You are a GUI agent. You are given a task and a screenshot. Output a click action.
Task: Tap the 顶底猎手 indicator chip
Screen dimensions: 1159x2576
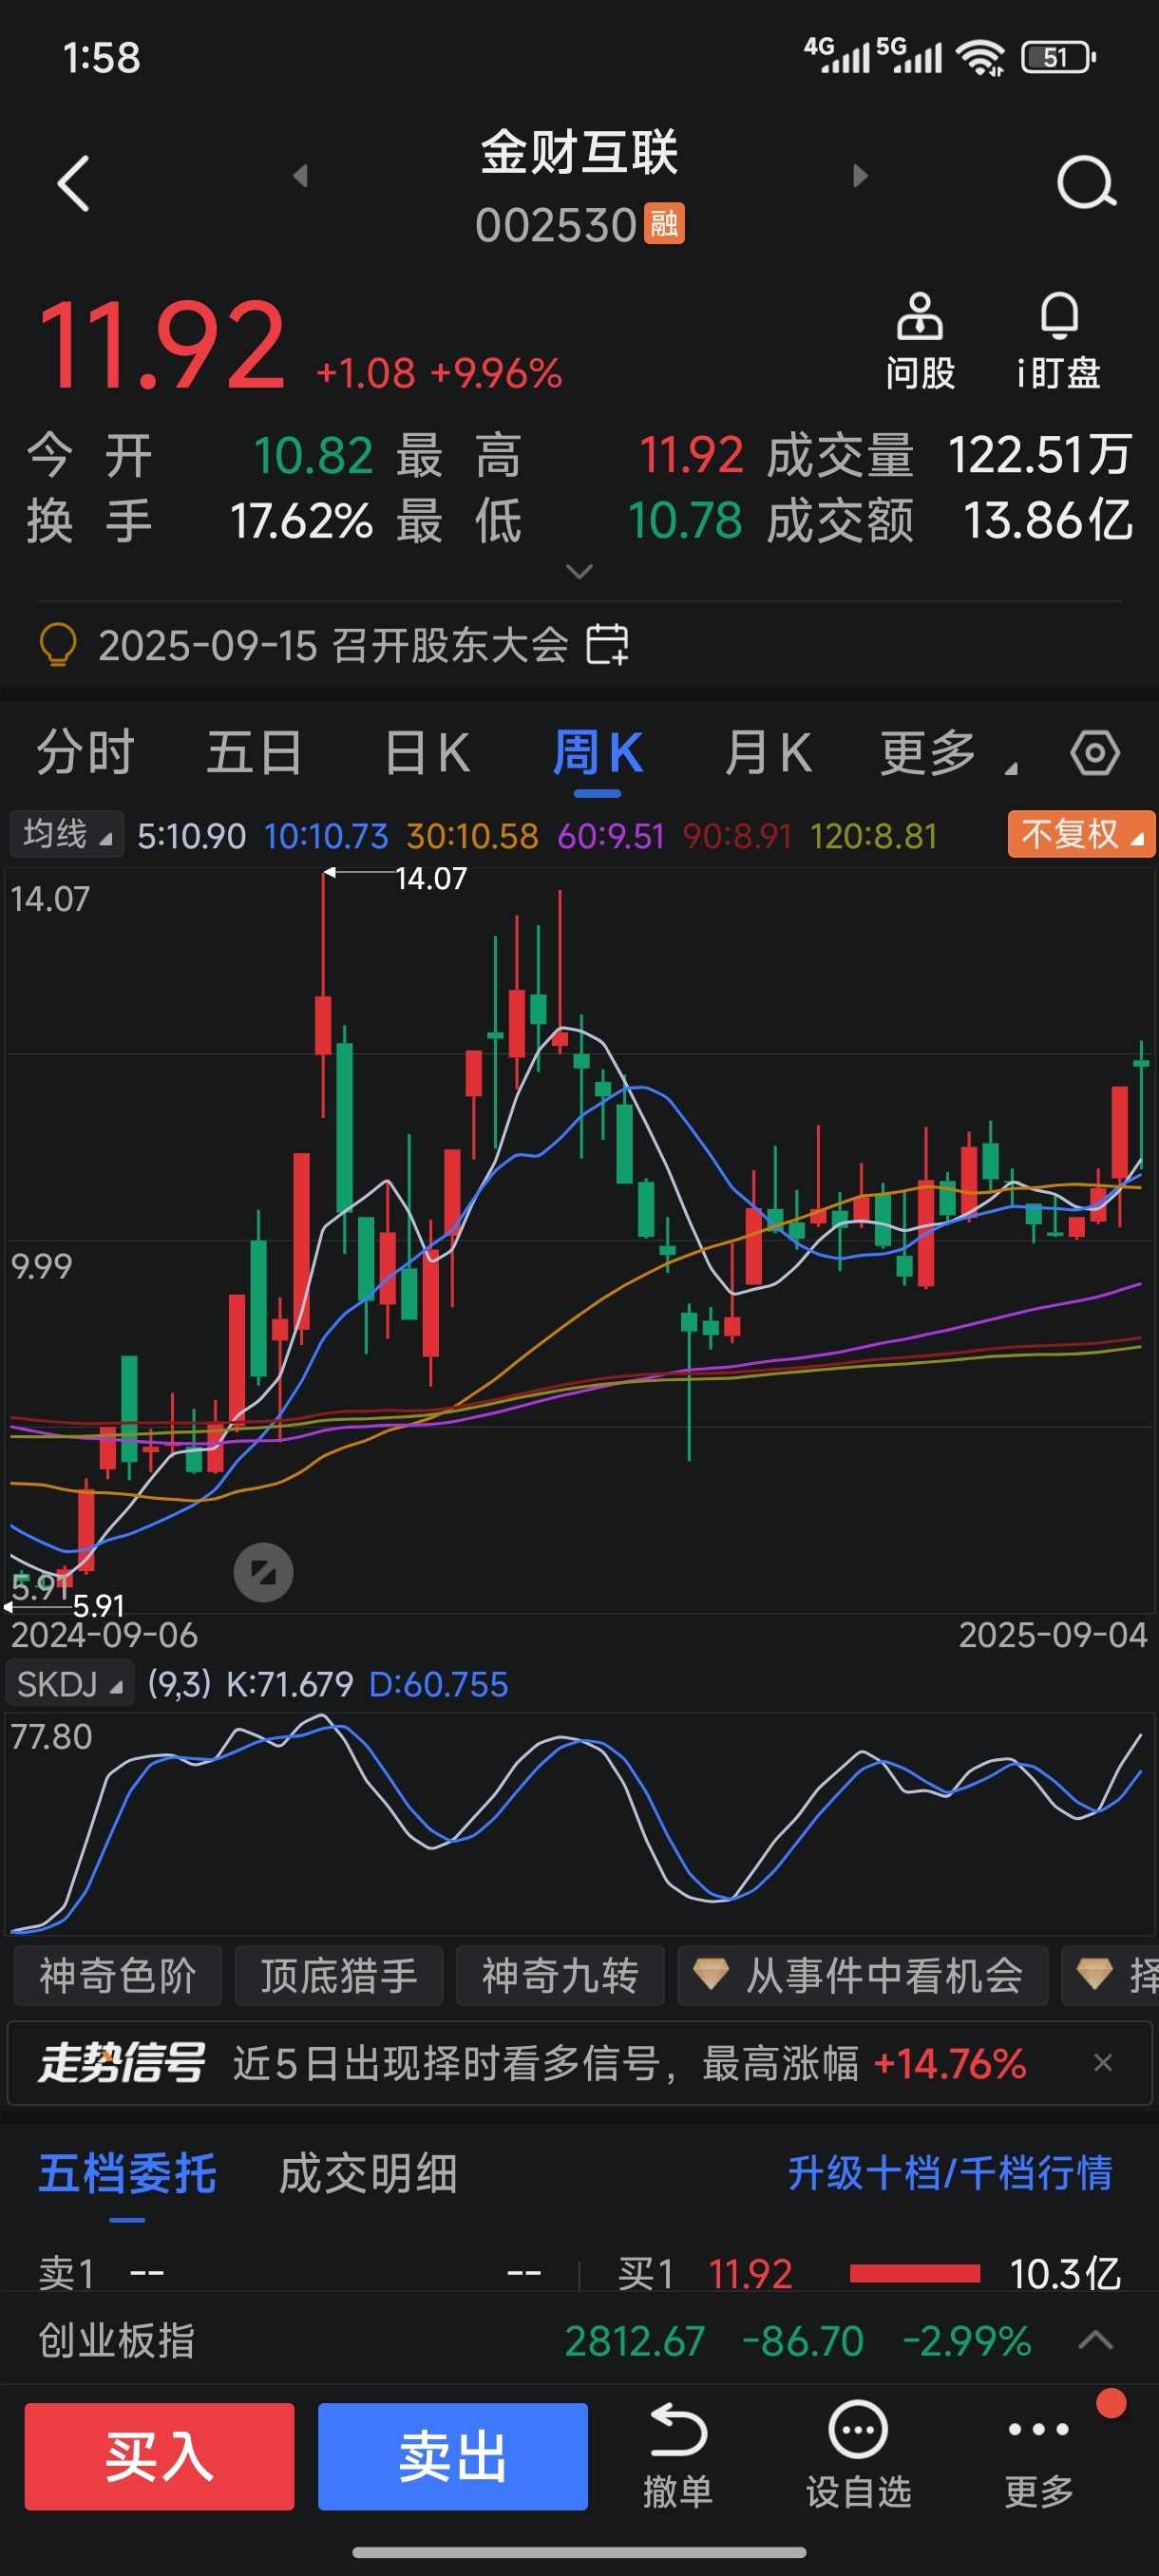[x=339, y=1975]
